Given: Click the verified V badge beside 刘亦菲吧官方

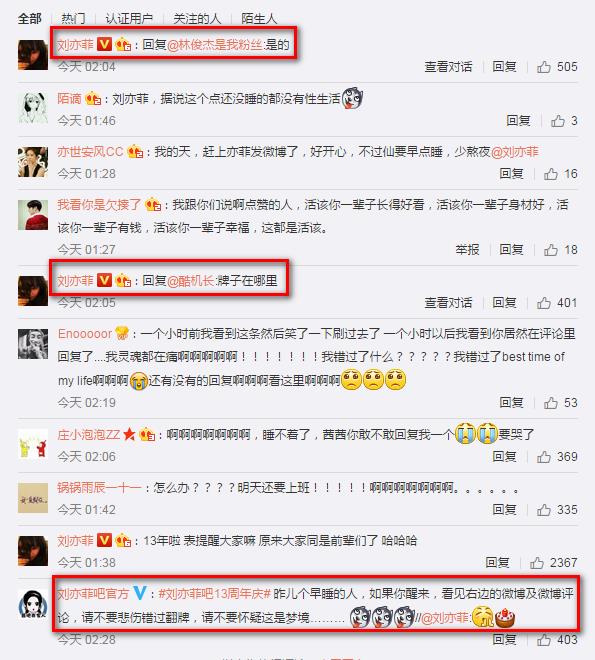Looking at the screenshot, I should coord(139,593).
